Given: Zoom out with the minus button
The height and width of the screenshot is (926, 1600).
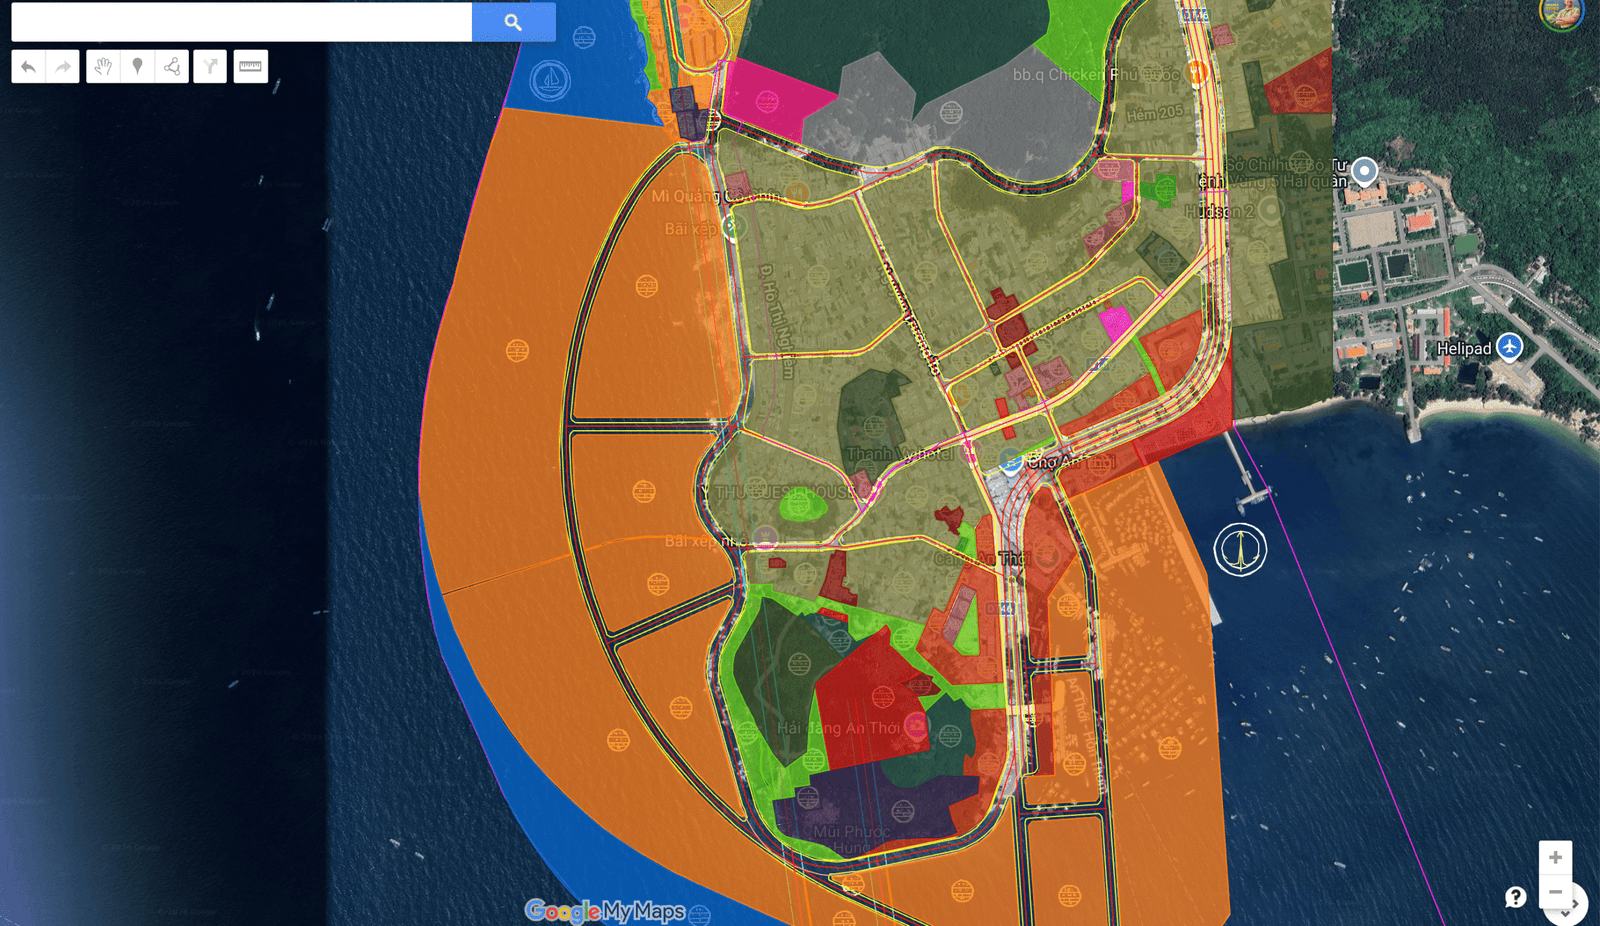Looking at the screenshot, I should (x=1555, y=891).
